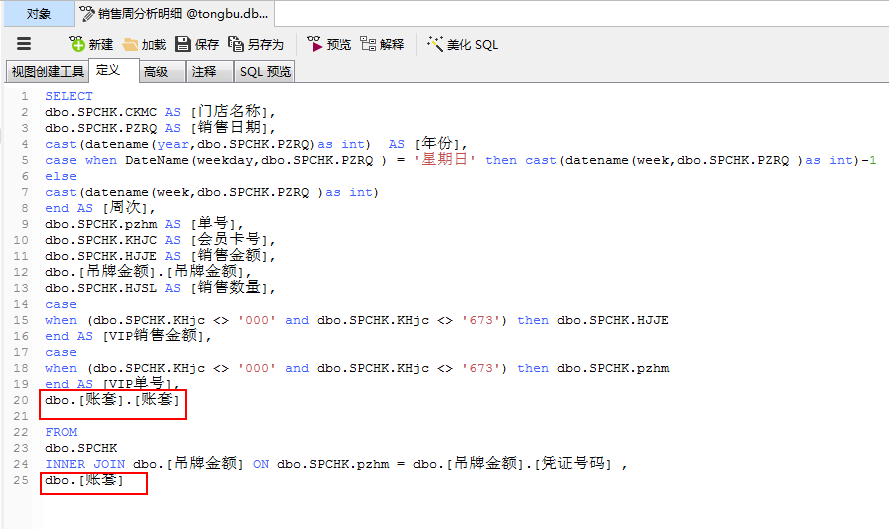Image resolution: width=889 pixels, height=529 pixels.
Task: Click the '000' literal on line 15
Action: [x=256, y=320]
